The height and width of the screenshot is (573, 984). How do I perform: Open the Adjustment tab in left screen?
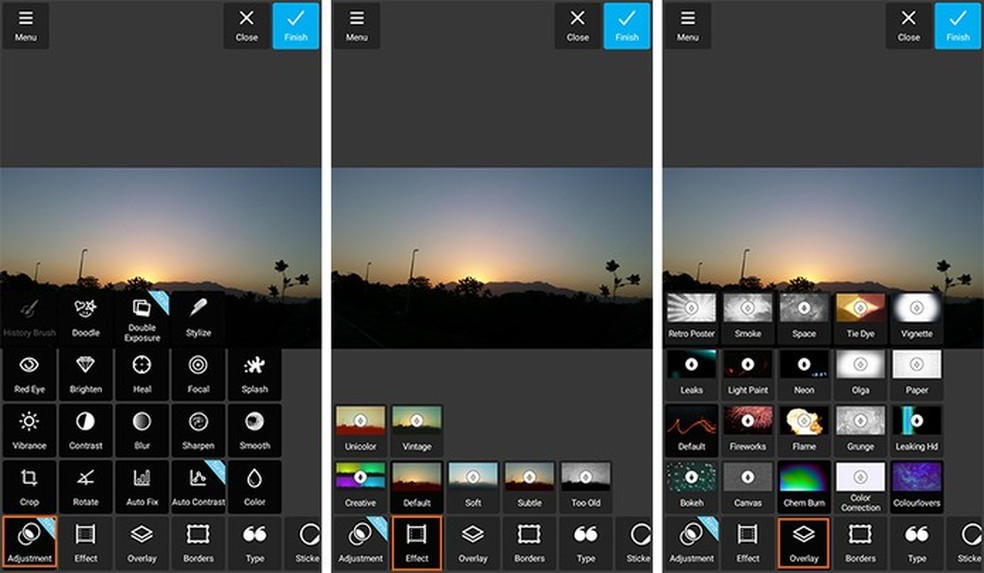coord(29,542)
